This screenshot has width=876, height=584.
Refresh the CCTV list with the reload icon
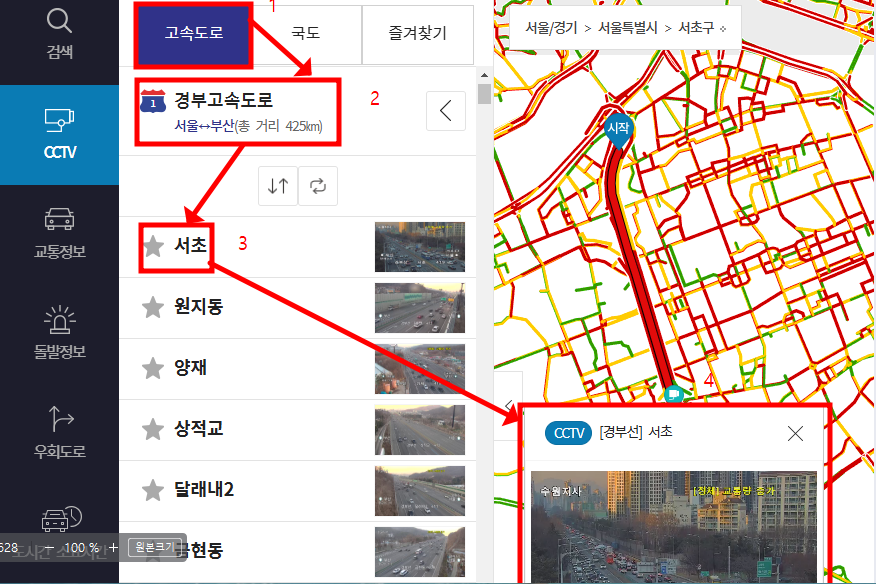pyautogui.click(x=318, y=186)
